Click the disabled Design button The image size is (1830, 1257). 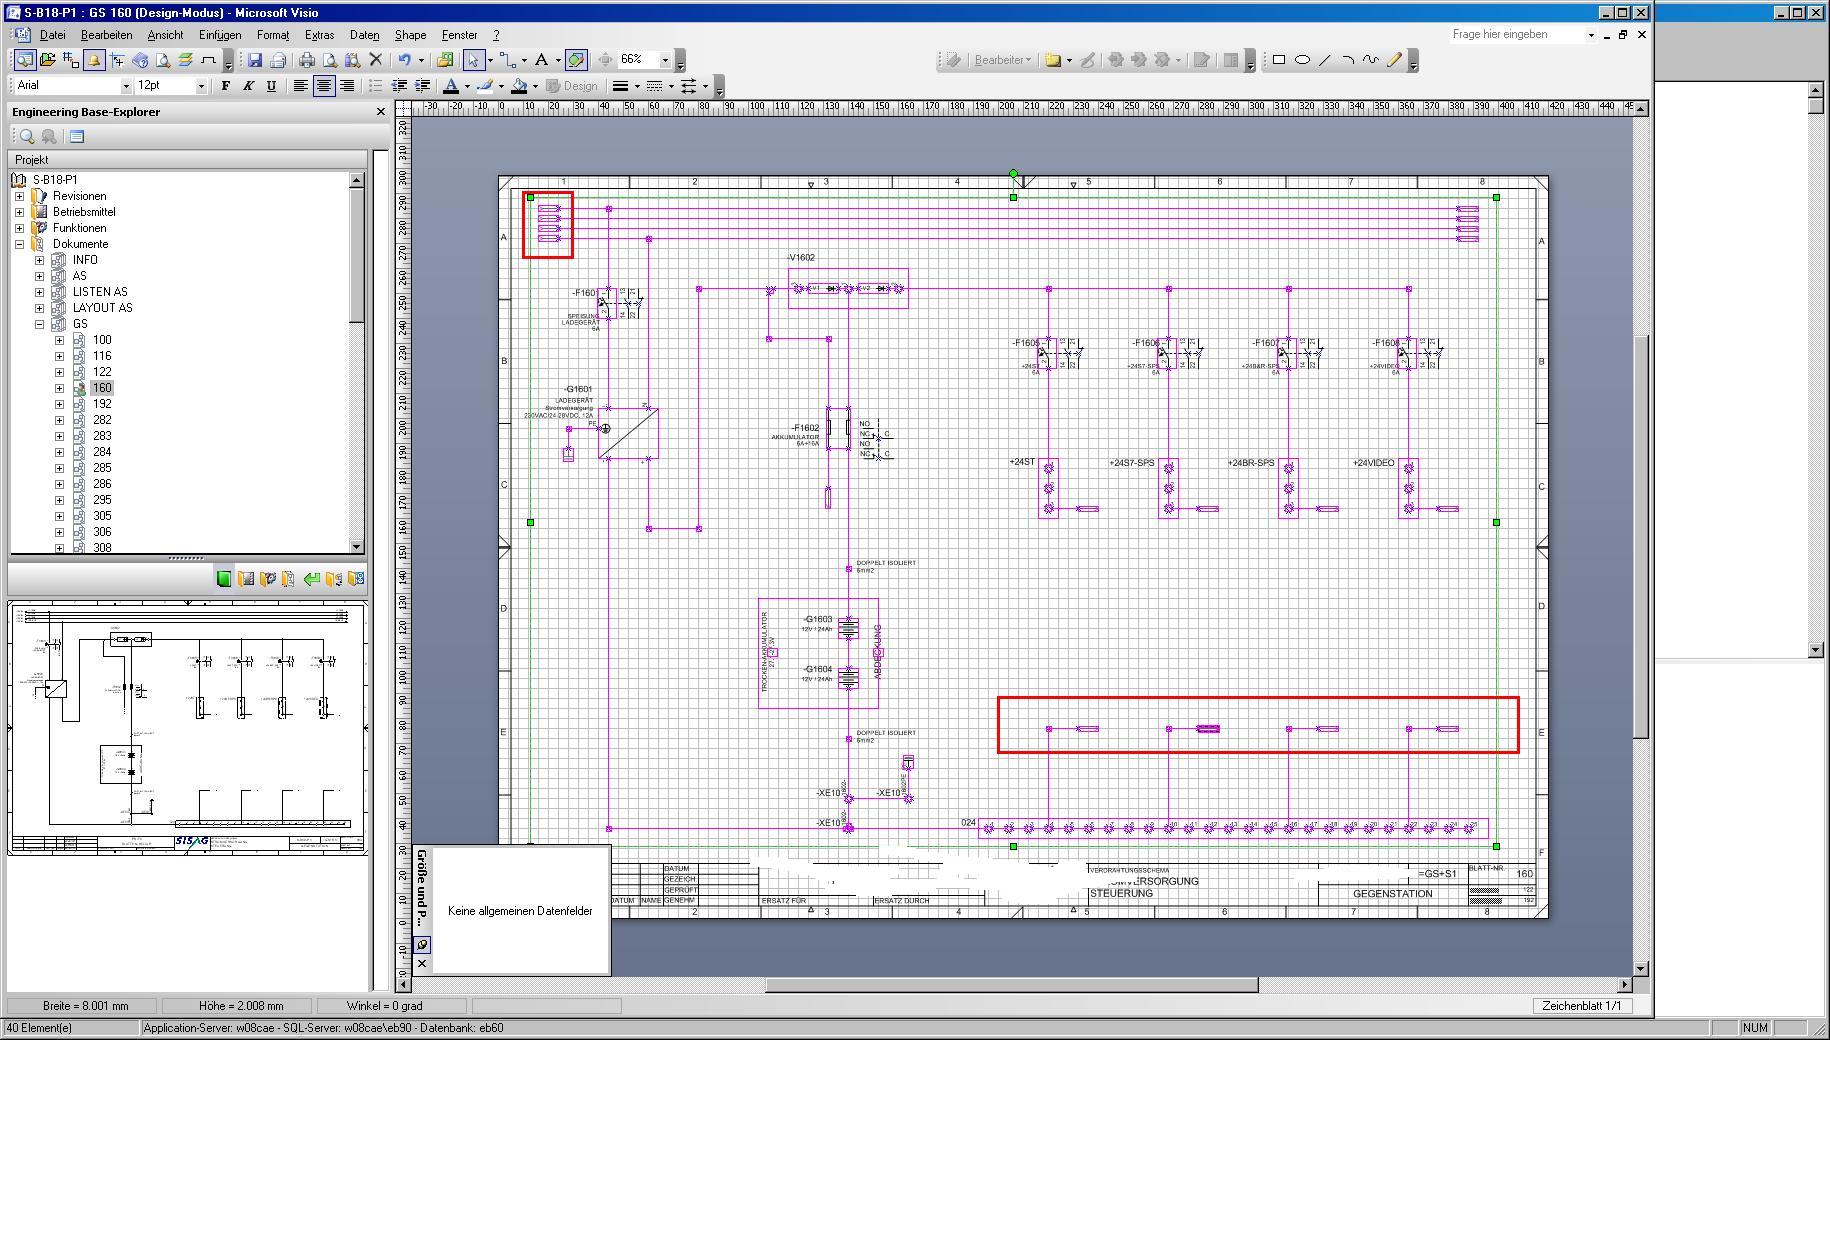(573, 86)
